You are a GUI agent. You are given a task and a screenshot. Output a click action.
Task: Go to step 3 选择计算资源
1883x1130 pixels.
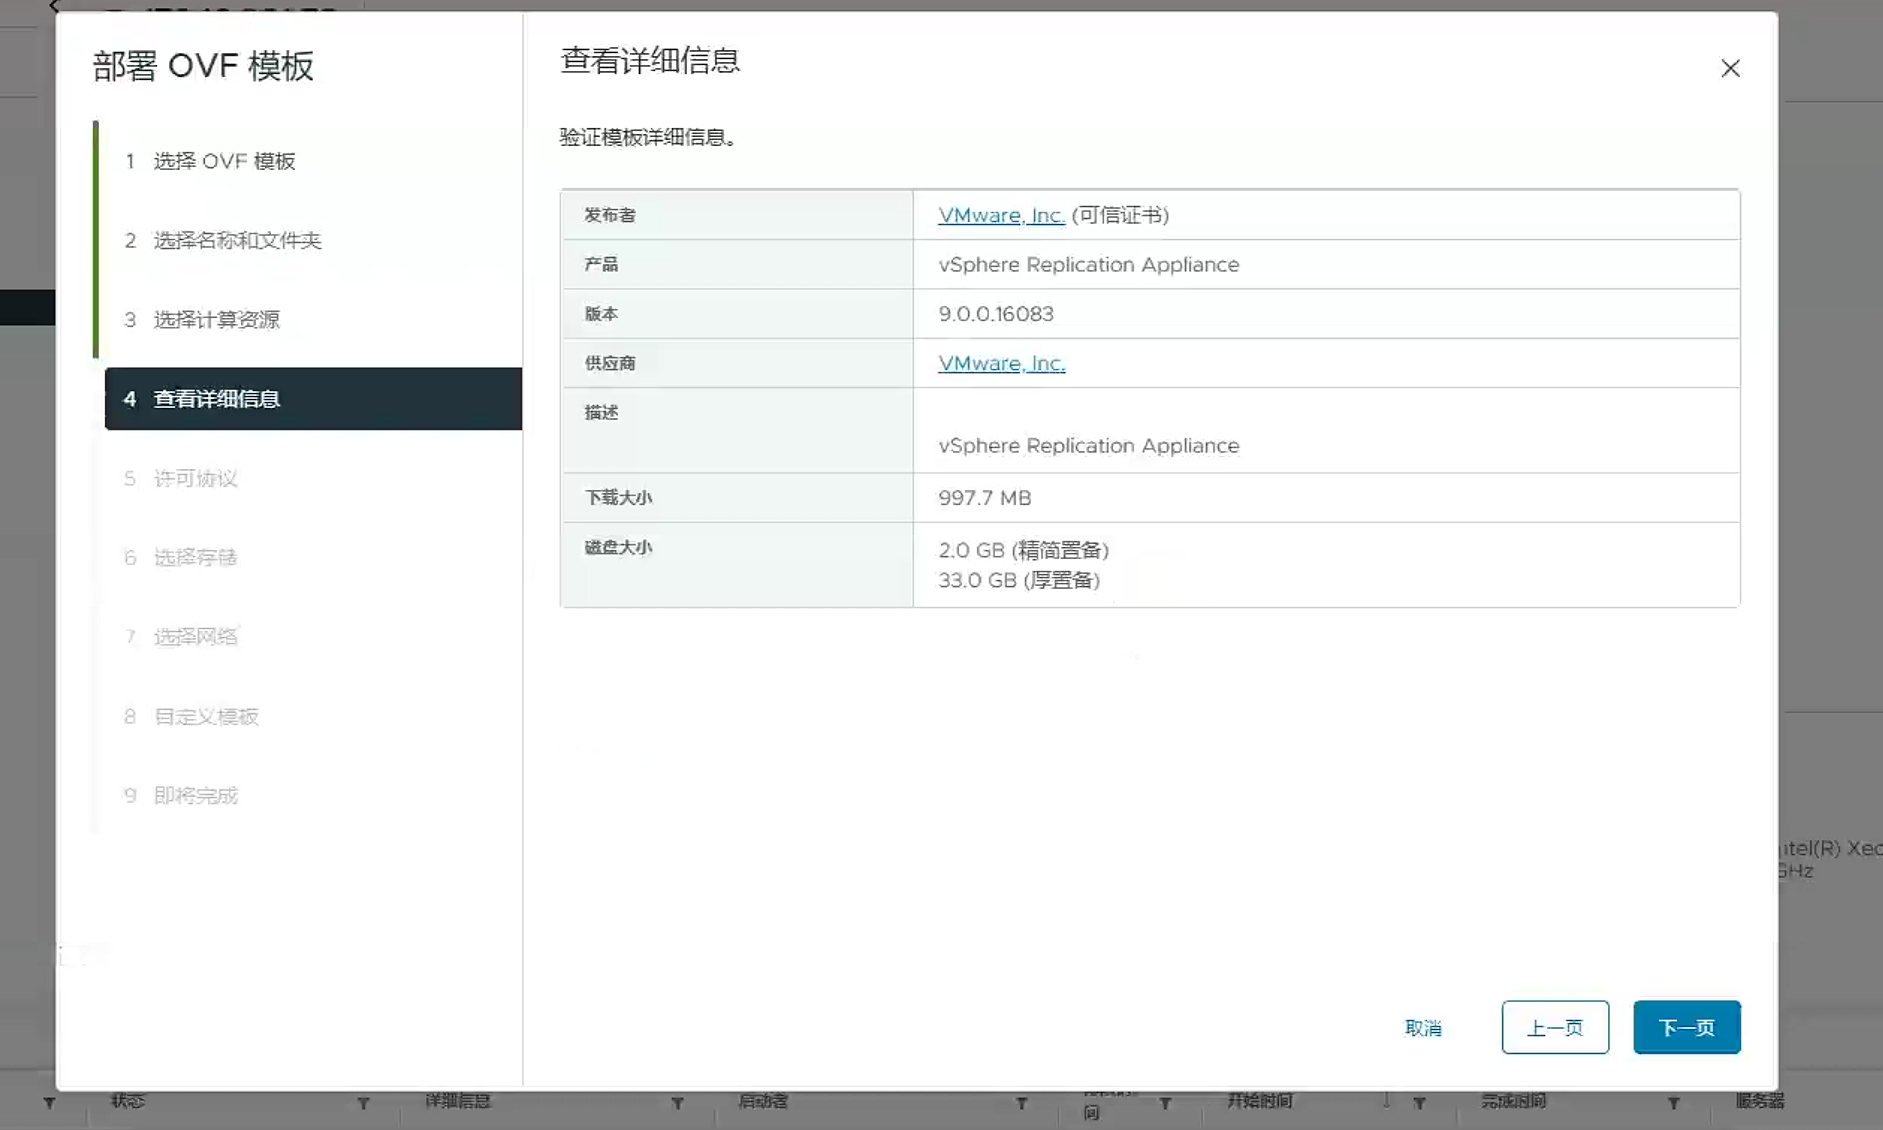pyautogui.click(x=216, y=319)
